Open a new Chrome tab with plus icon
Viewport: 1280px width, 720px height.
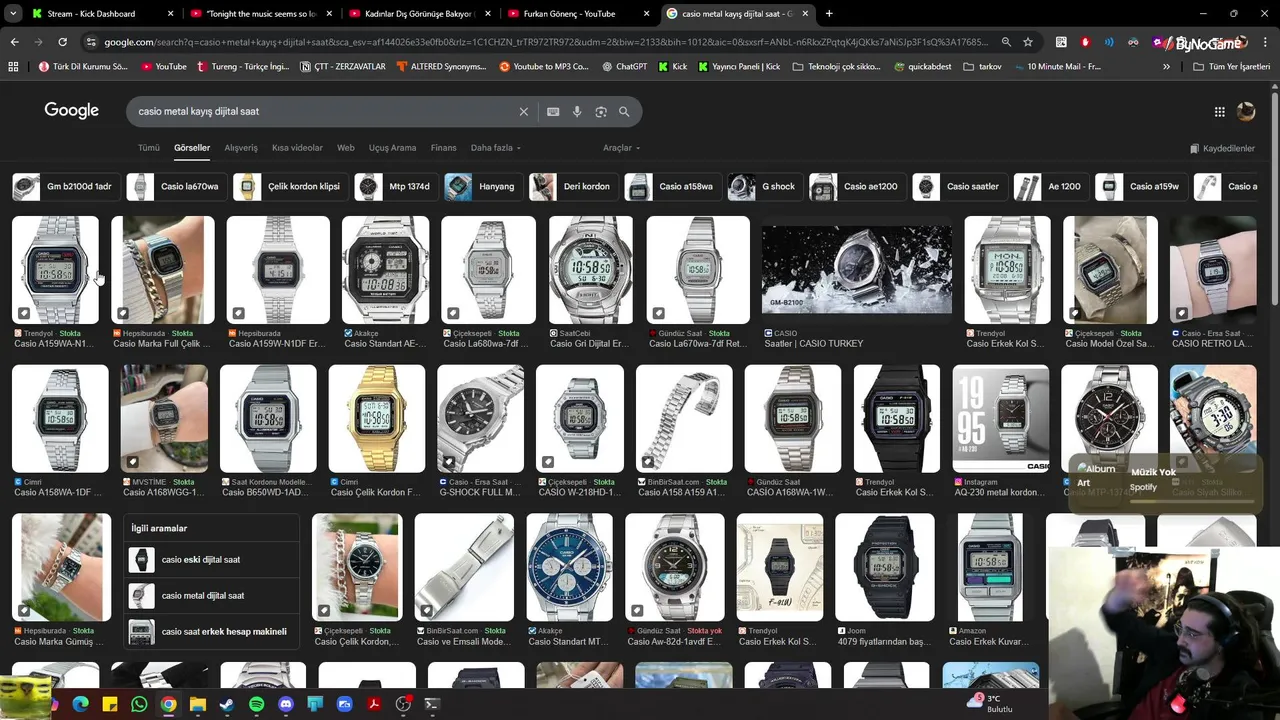pyautogui.click(x=829, y=14)
